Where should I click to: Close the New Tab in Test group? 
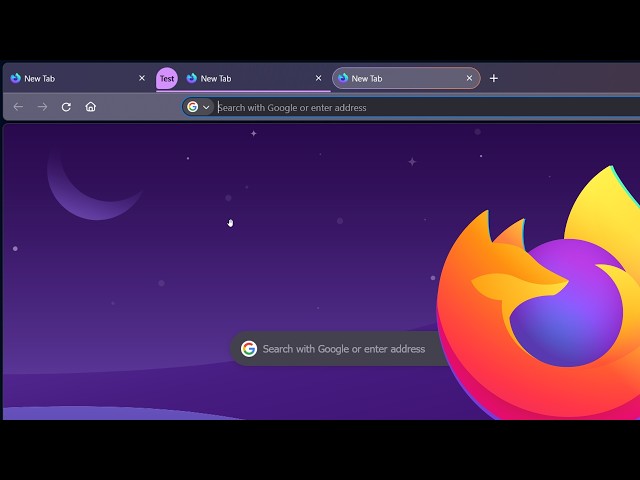(x=318, y=78)
